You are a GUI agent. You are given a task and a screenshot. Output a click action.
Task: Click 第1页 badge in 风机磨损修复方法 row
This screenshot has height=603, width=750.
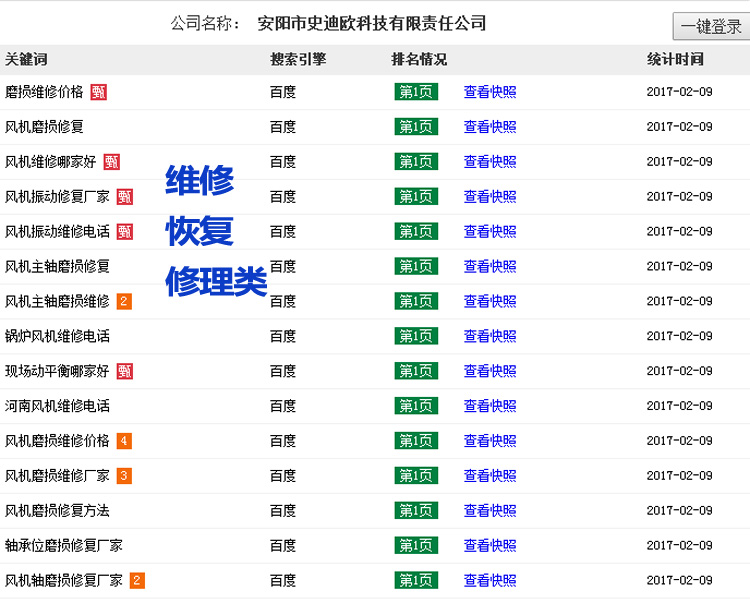click(416, 511)
